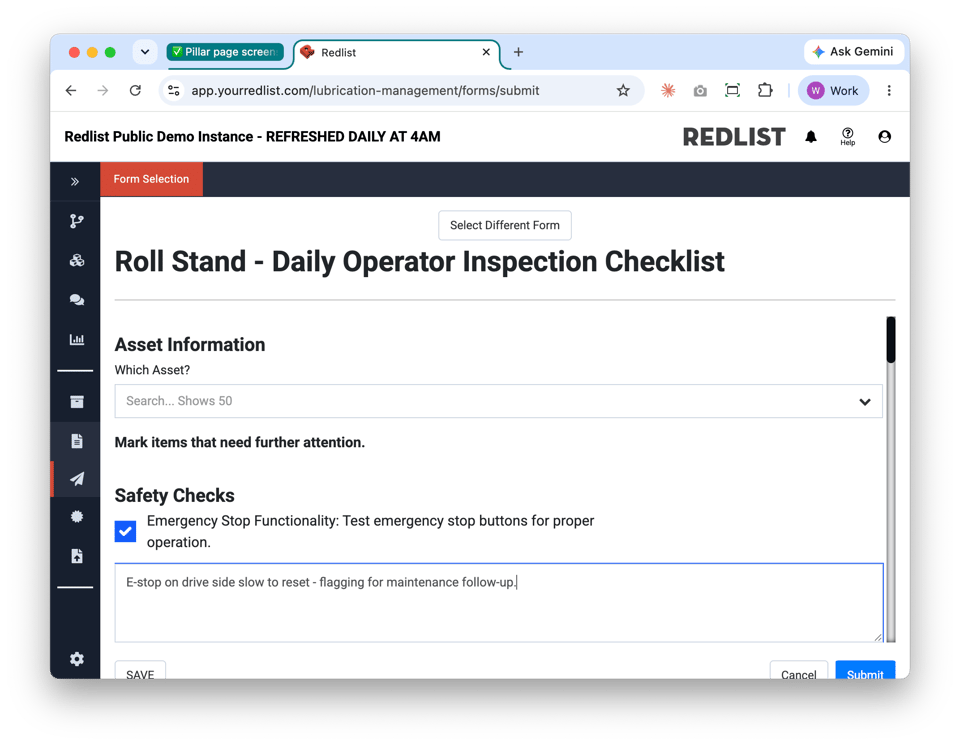
Task: Click the screen capture frame extension icon
Action: pos(732,91)
